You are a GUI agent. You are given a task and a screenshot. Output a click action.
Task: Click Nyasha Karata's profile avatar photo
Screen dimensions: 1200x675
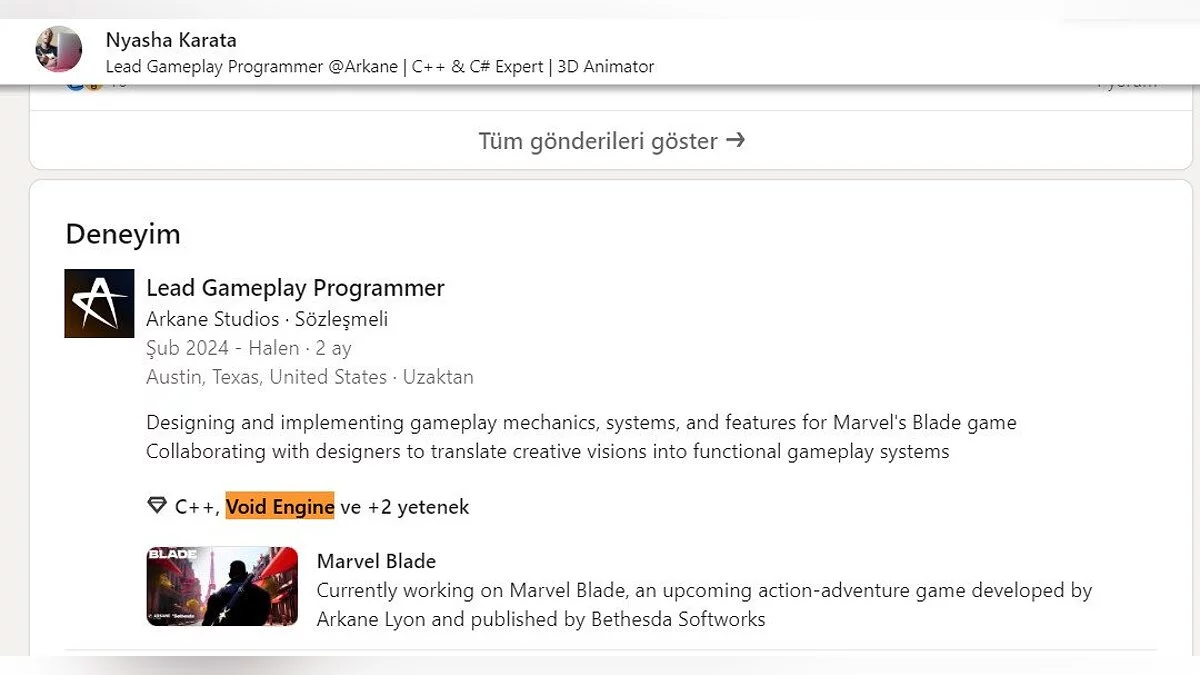tap(59, 49)
